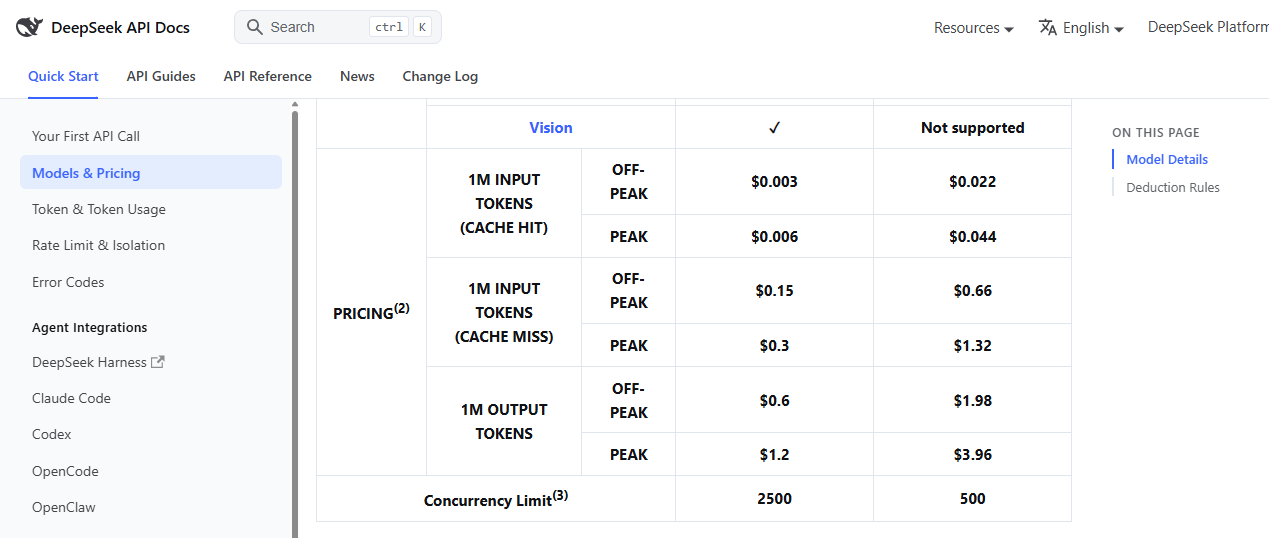Open the Resources dropdown menu
This screenshot has width=1269, height=538.
(974, 28)
